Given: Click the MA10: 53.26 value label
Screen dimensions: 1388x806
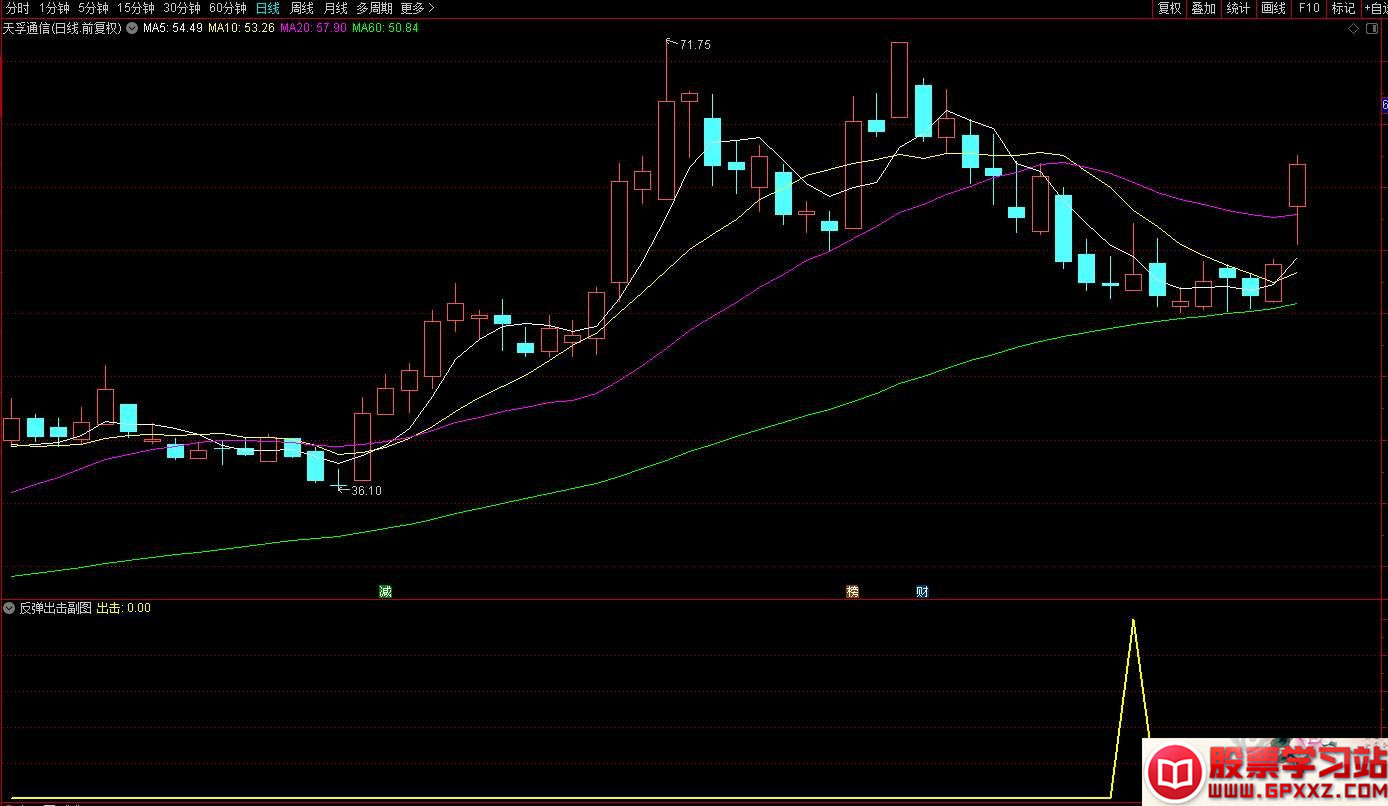Looking at the screenshot, I should 241,28.
